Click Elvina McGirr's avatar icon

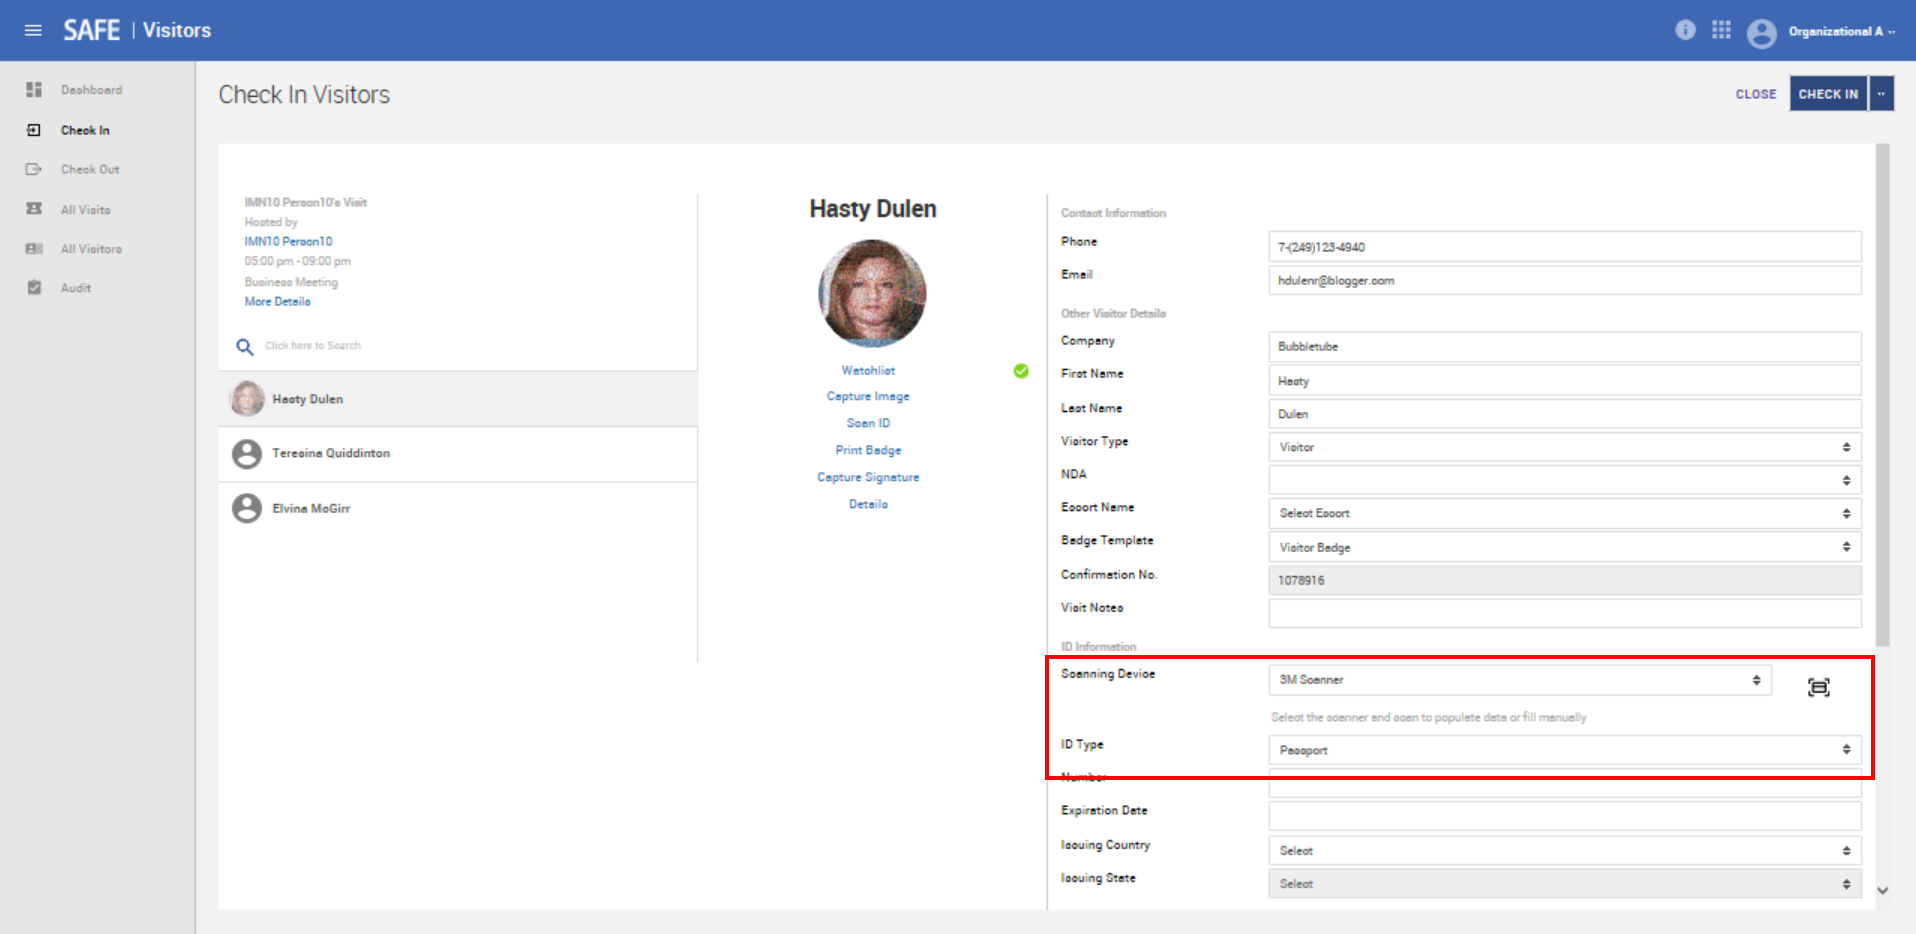[x=247, y=509]
